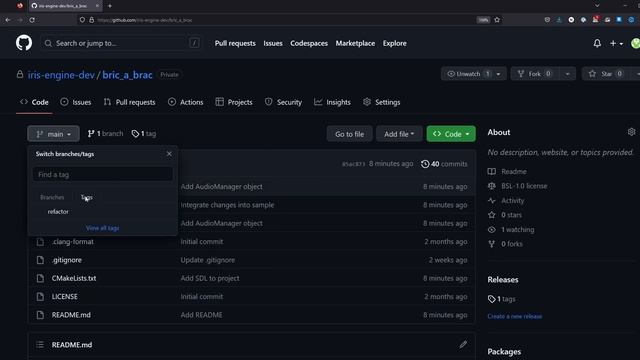Expand the Fork options arrow
The width and height of the screenshot is (640, 360).
click(x=568, y=74)
